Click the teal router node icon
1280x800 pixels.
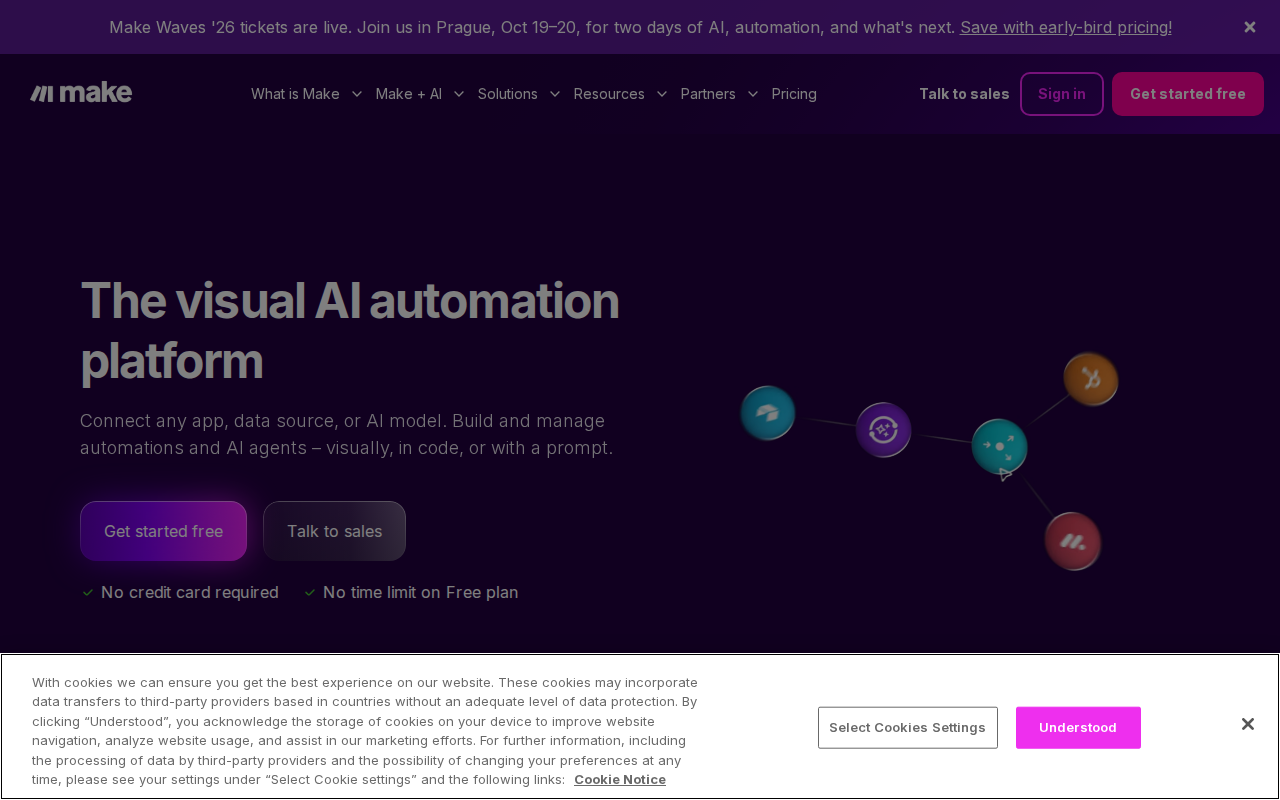pos(999,446)
